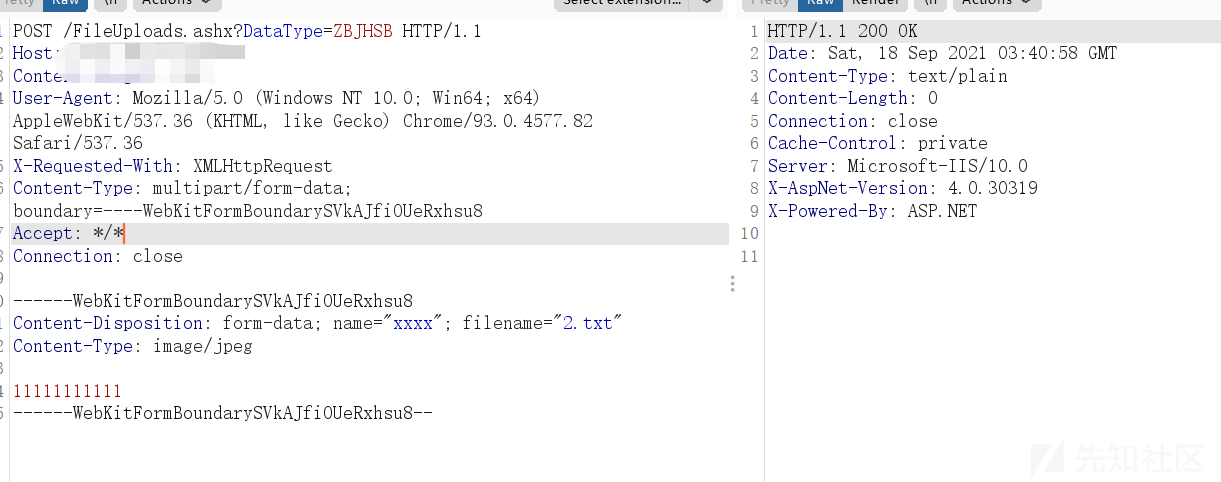
Task: Select the response Raw tab
Action: (821, 3)
